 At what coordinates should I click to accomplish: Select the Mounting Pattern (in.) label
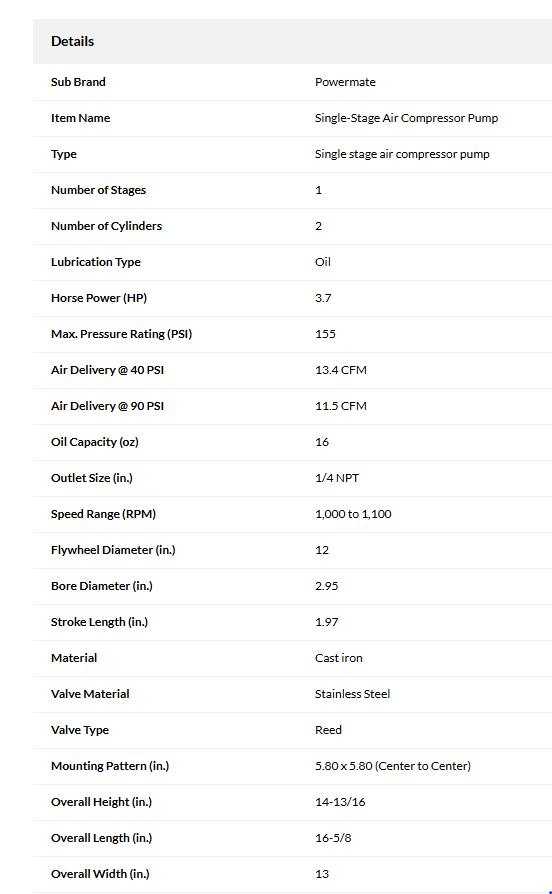tap(110, 766)
